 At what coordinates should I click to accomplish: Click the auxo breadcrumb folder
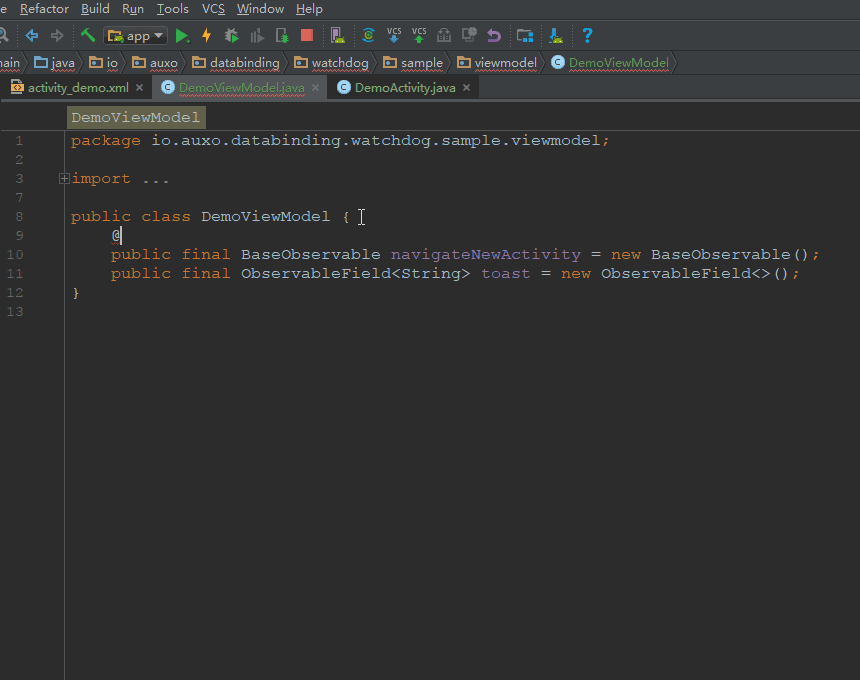pos(155,63)
